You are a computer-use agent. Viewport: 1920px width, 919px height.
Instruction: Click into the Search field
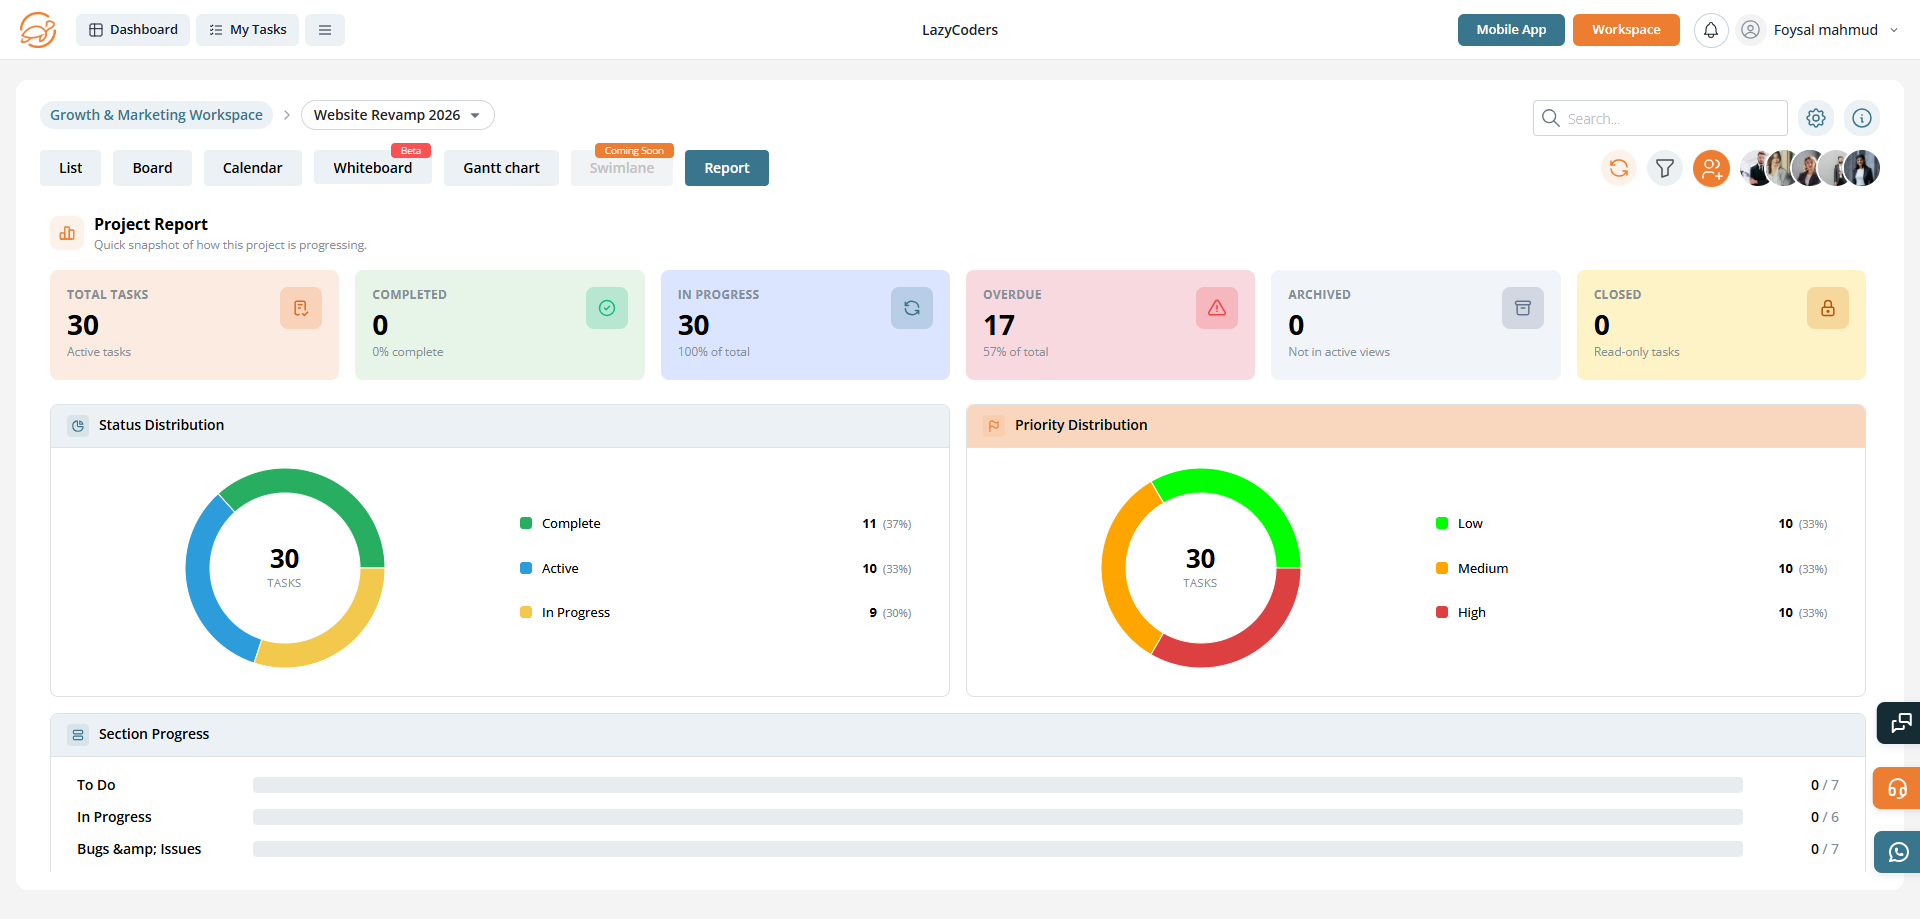pyautogui.click(x=1670, y=118)
